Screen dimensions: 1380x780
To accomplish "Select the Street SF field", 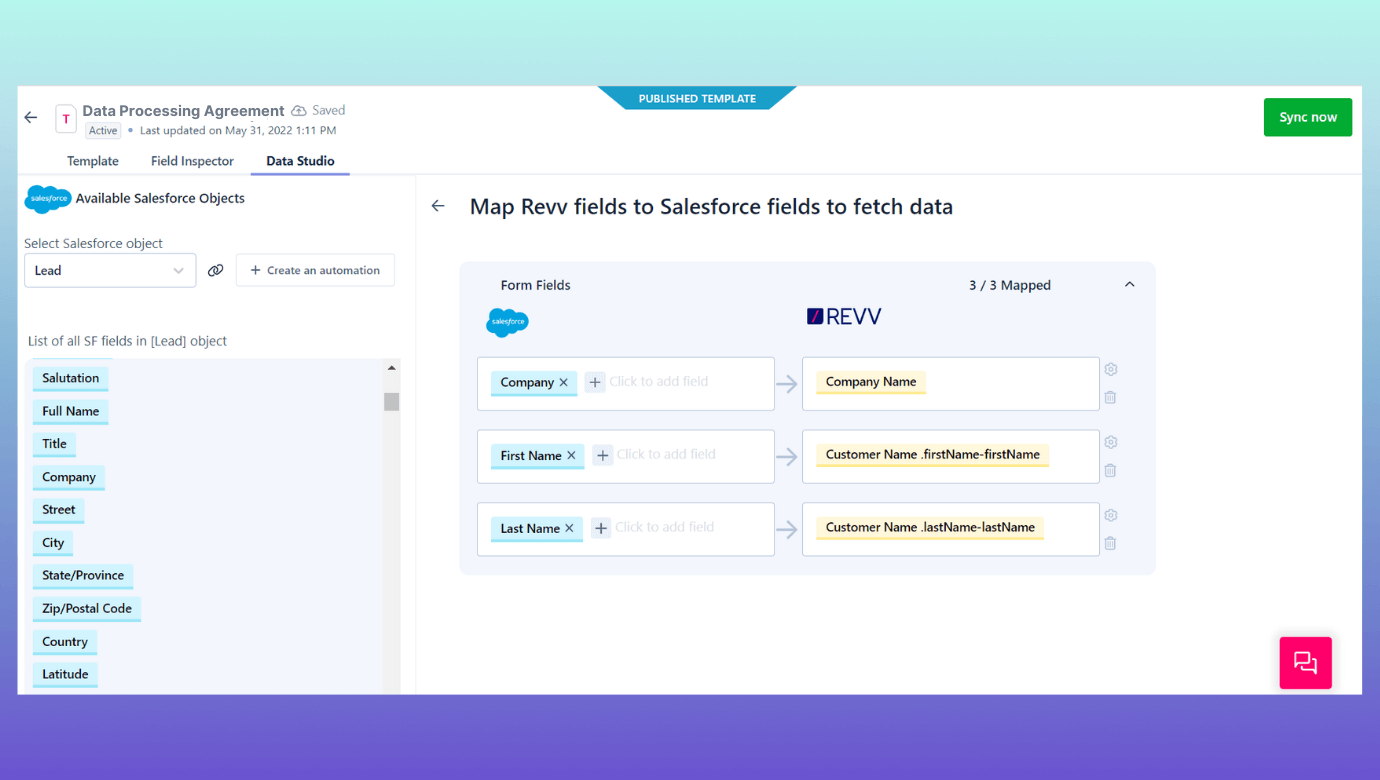I will point(58,510).
